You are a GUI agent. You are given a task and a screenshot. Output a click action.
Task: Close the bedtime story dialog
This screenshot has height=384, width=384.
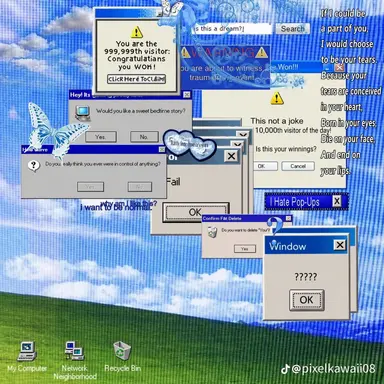[x=187, y=95]
